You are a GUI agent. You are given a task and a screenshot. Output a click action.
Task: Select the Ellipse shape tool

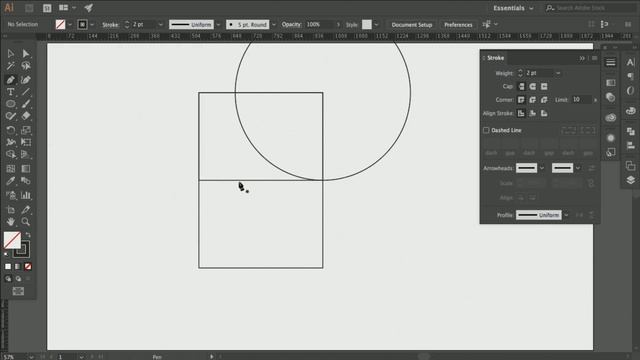(x=11, y=104)
